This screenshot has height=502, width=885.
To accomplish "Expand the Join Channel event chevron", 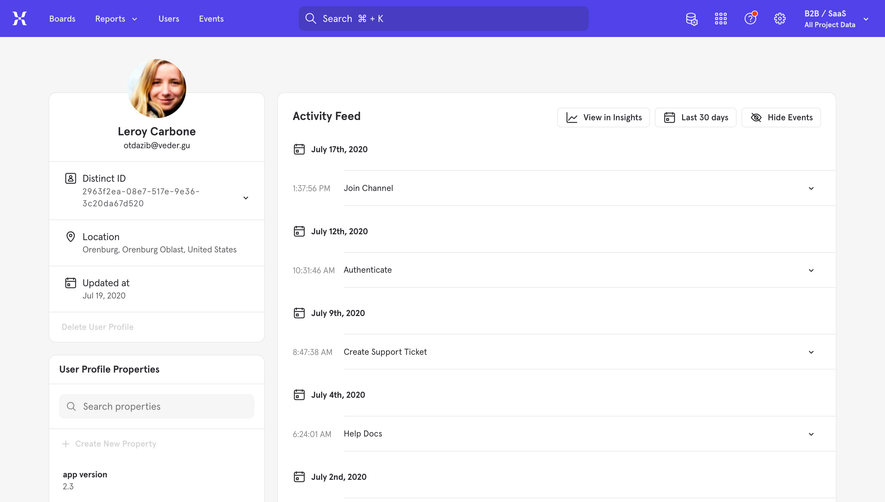I will (811, 189).
